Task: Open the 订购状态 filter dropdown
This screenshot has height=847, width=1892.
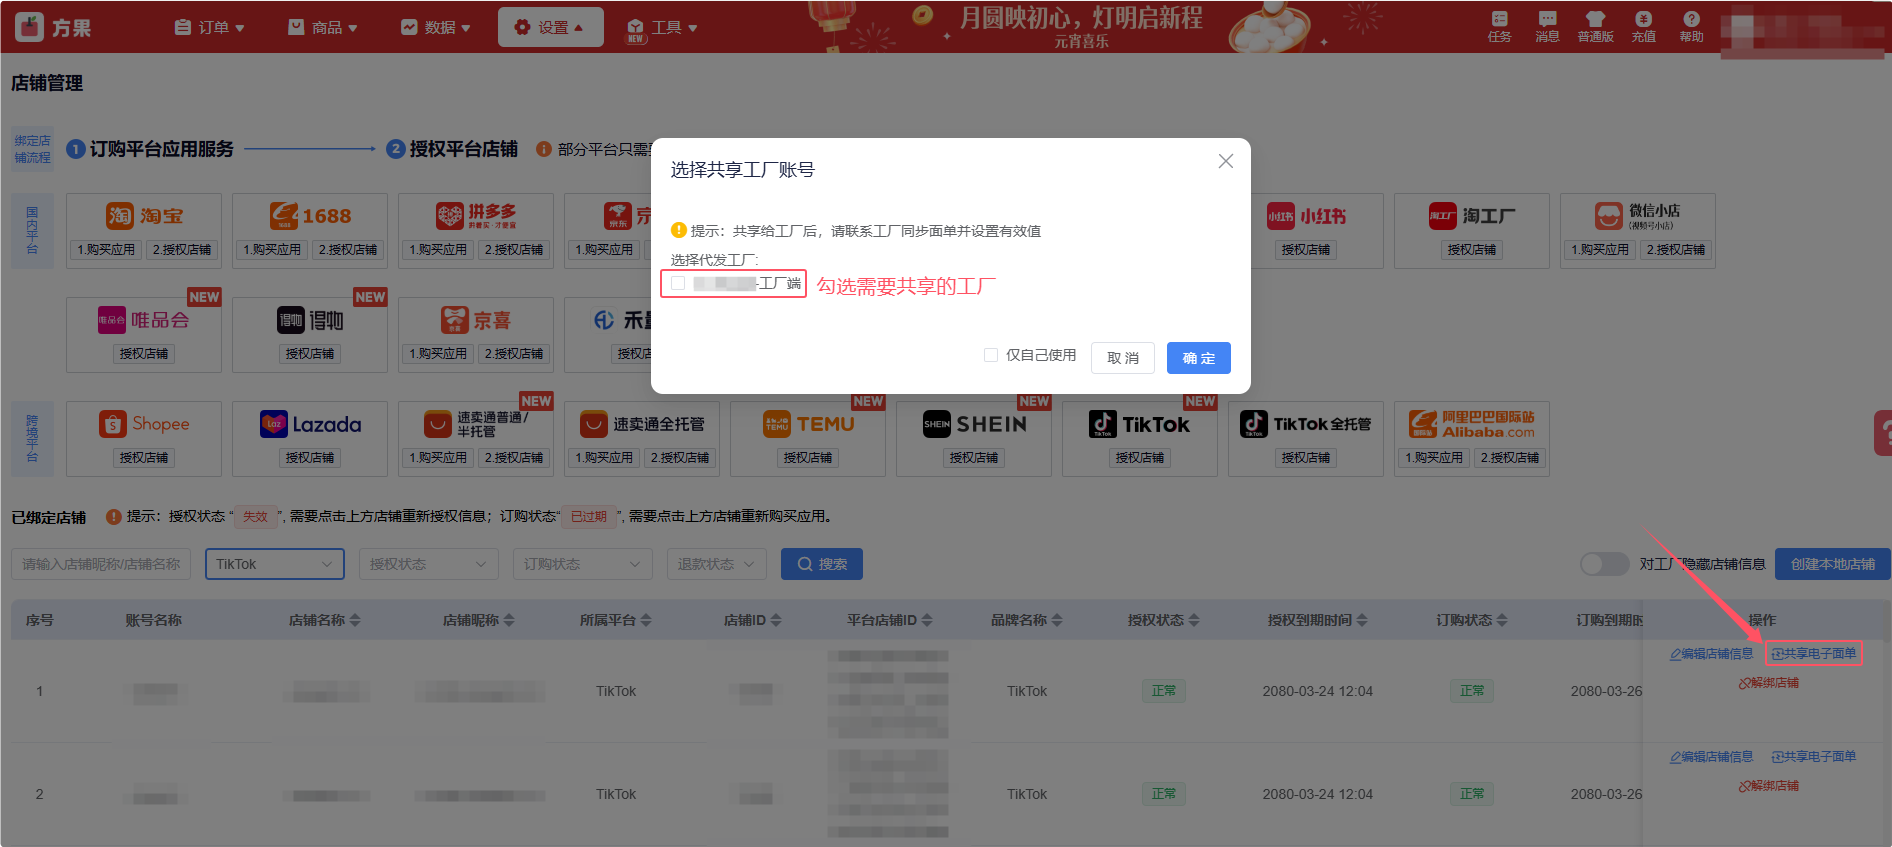Action: (582, 564)
